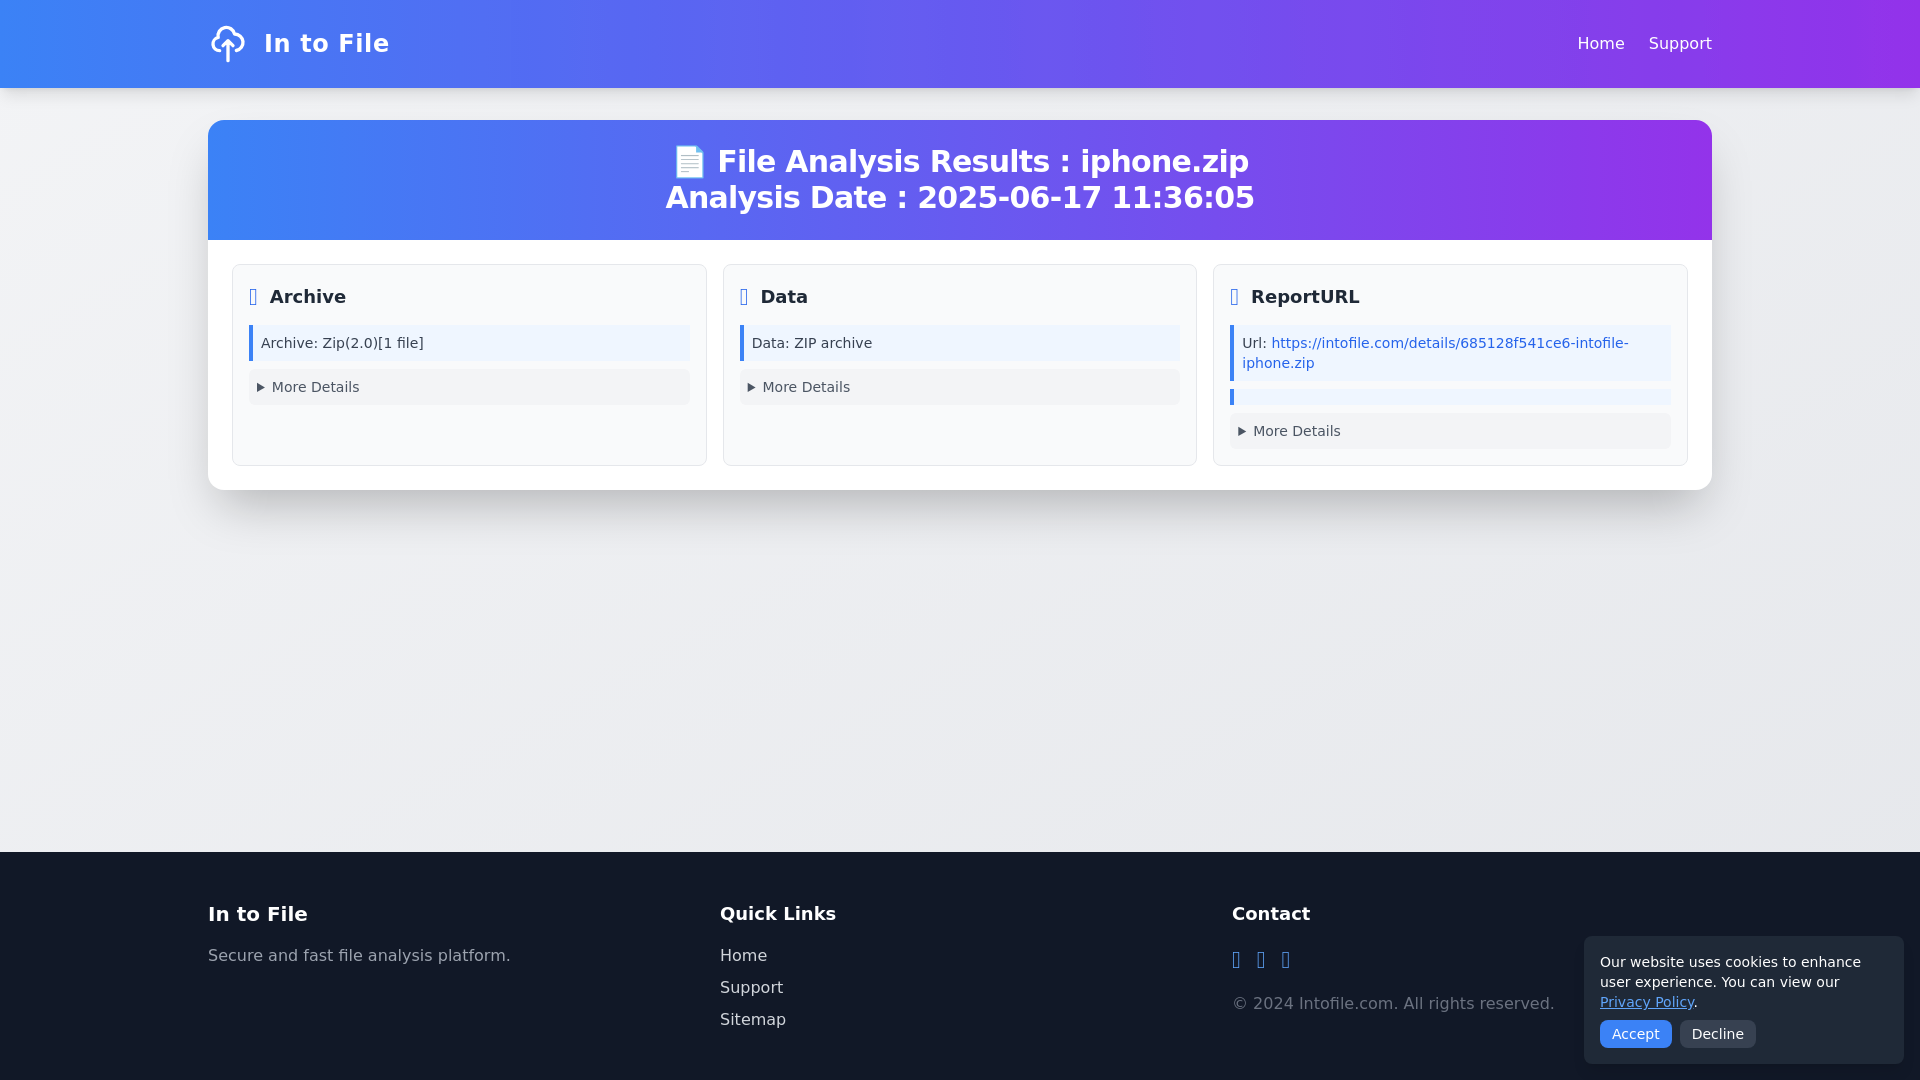Open the third contact icon in footer

(x=1286, y=960)
